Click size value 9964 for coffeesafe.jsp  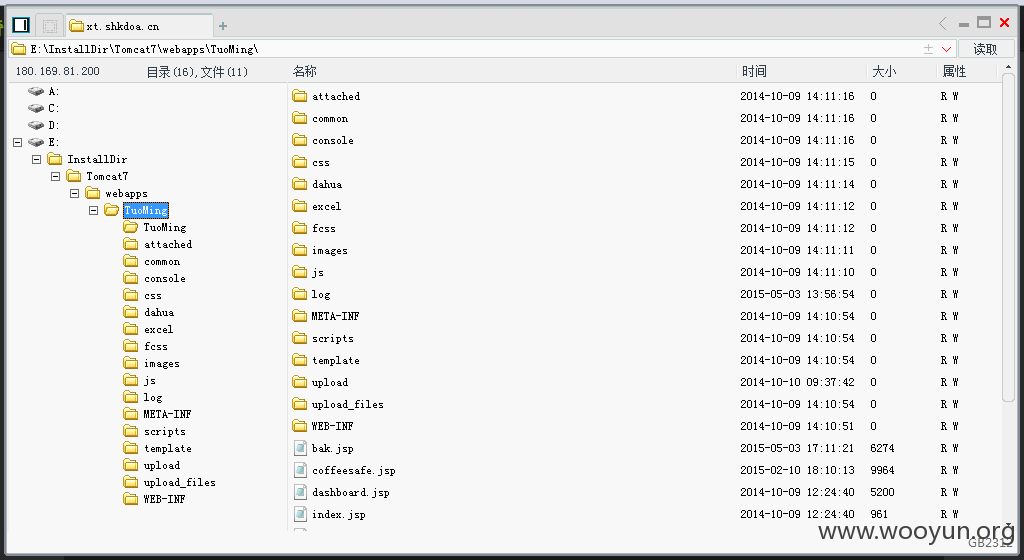882,470
